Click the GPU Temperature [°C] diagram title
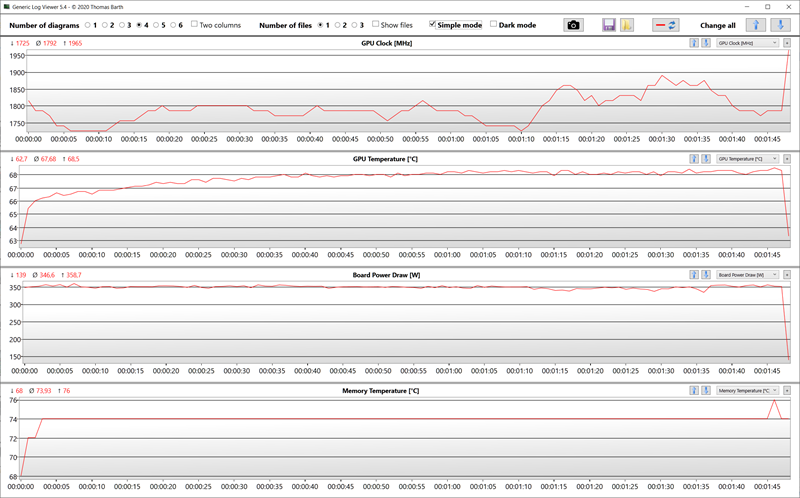800x498 pixels. 385,159
